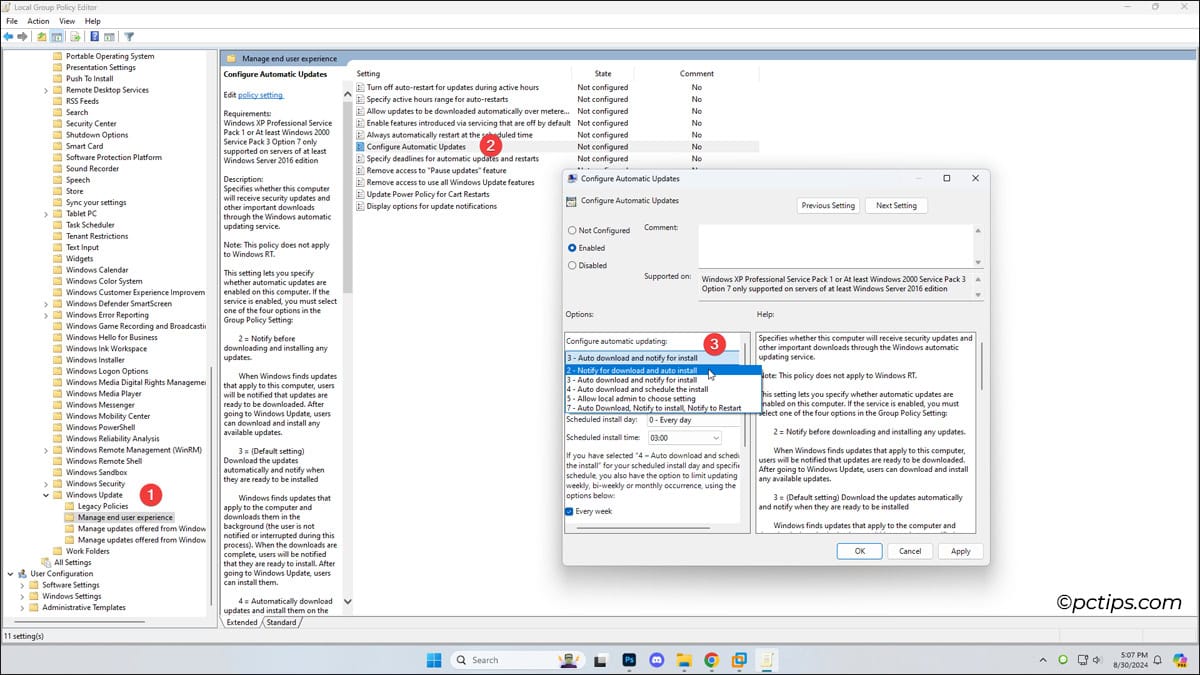The height and width of the screenshot is (675, 1200).
Task: Uncheck the Every week checkbox
Action: click(x=570, y=511)
